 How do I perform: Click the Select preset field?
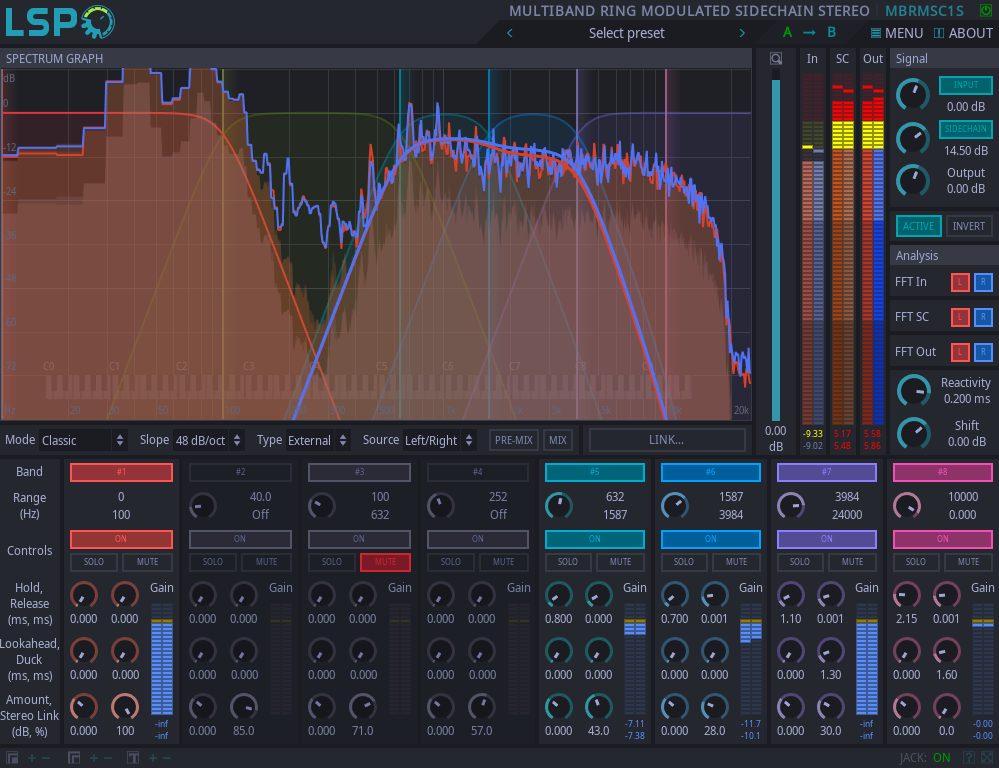(x=626, y=33)
